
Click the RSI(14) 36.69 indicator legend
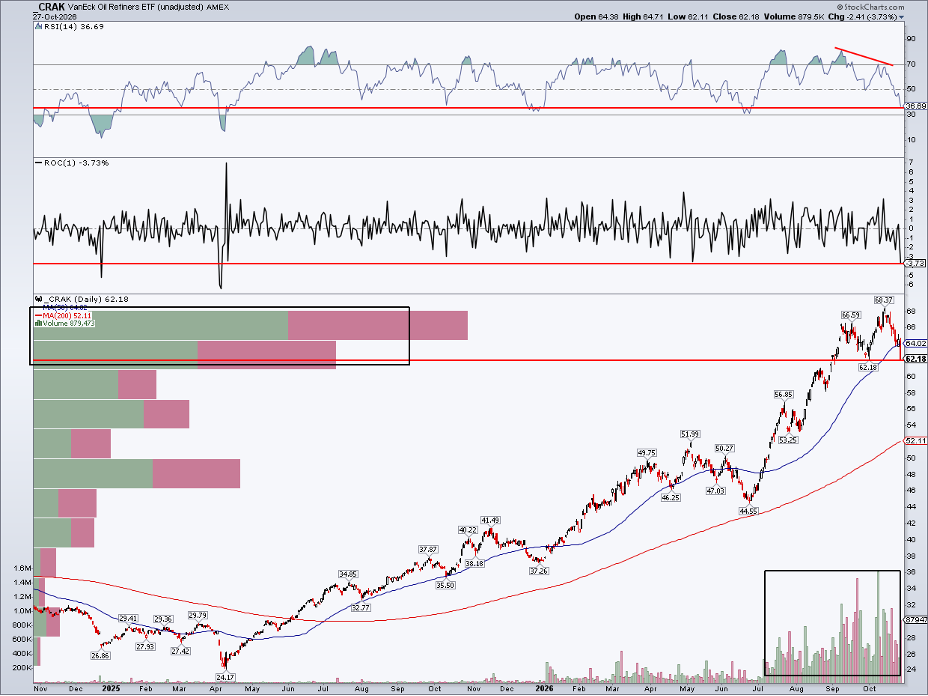click(x=73, y=27)
